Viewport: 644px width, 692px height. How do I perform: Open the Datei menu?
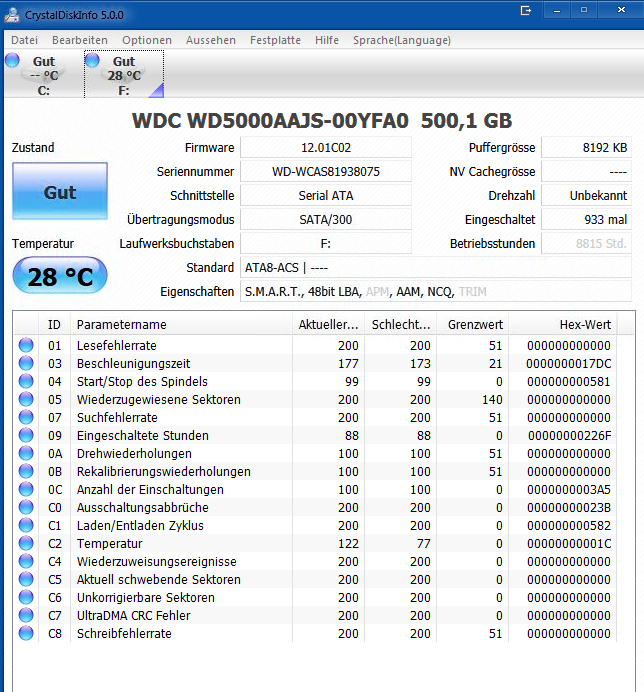(x=24, y=40)
